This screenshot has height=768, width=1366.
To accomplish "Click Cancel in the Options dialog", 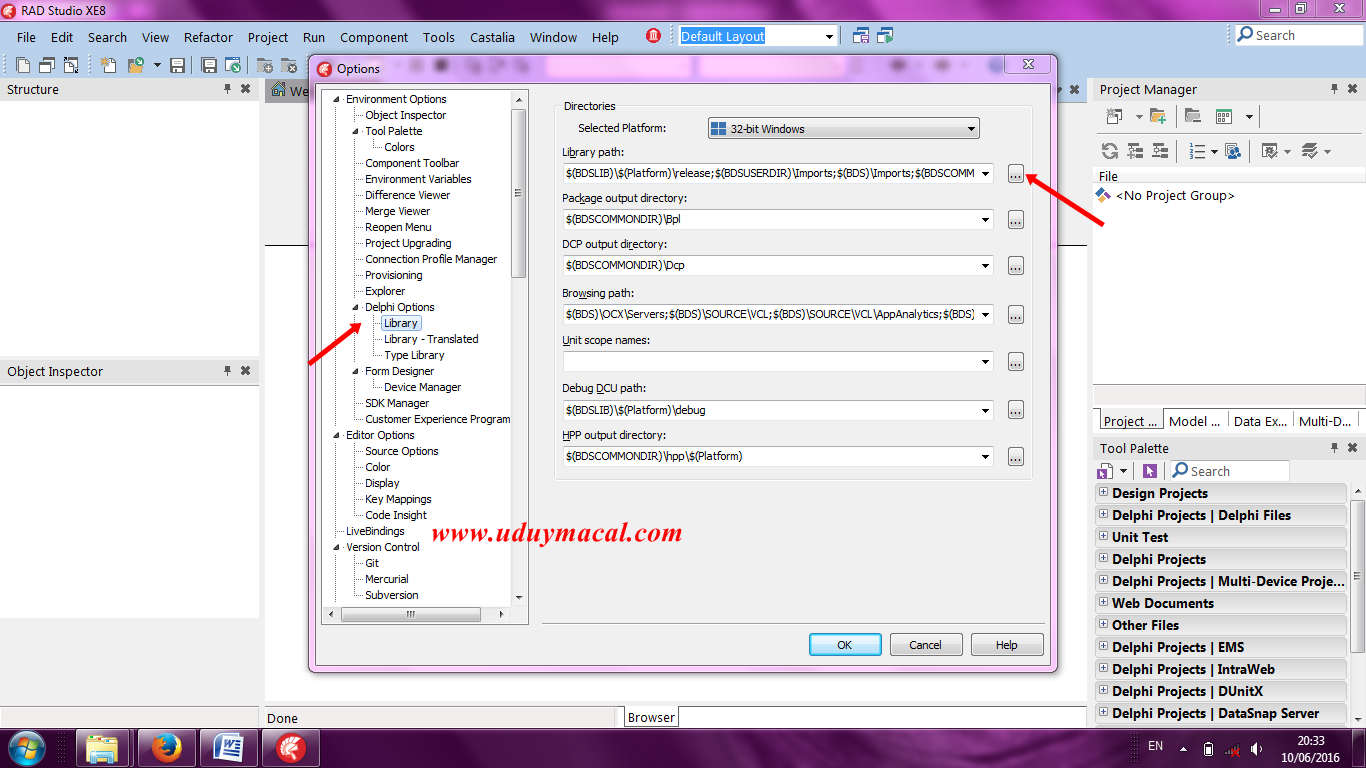I will (x=926, y=645).
